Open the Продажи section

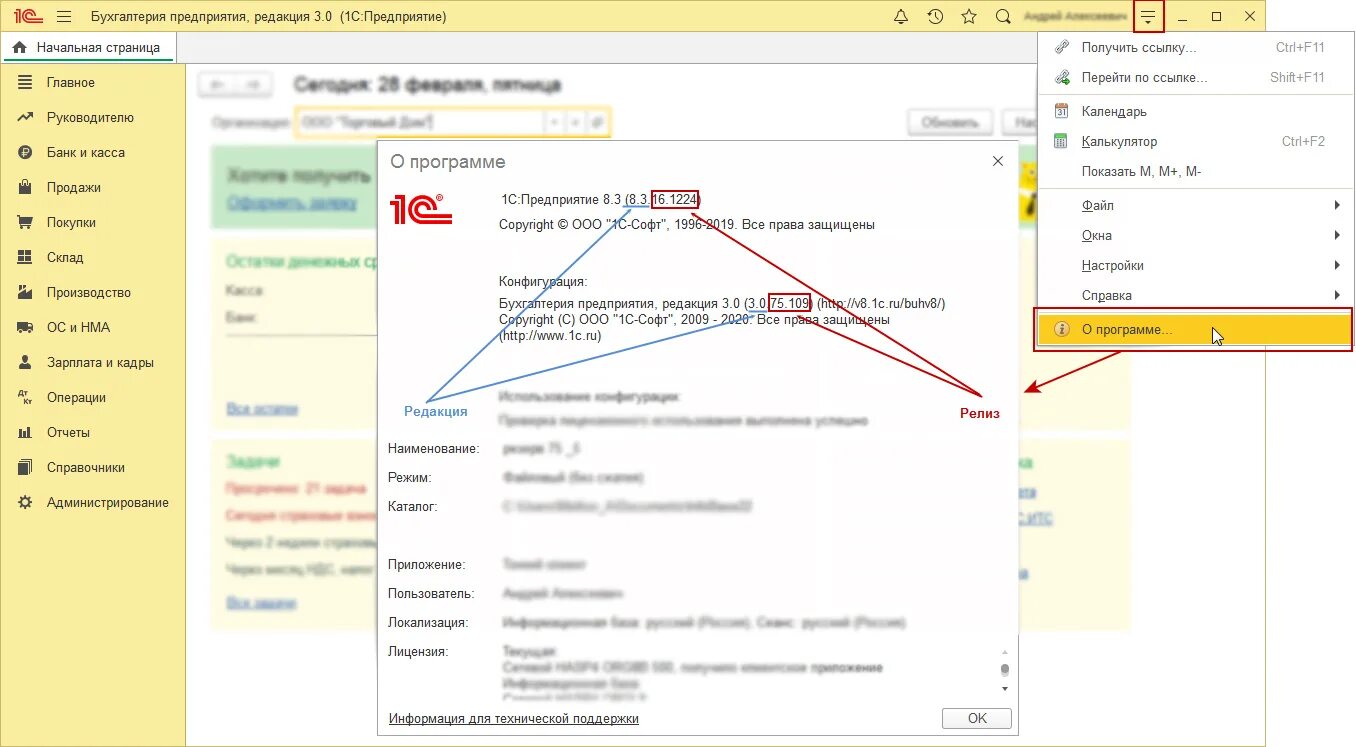[74, 188]
